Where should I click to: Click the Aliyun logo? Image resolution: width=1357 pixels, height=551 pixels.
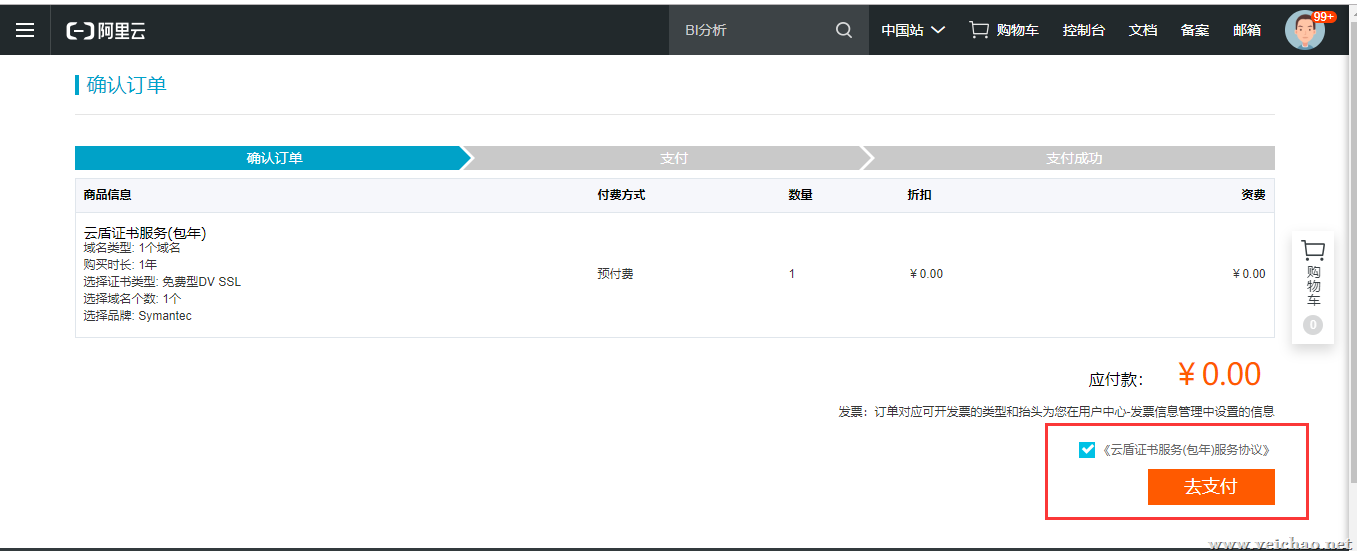tap(106, 30)
